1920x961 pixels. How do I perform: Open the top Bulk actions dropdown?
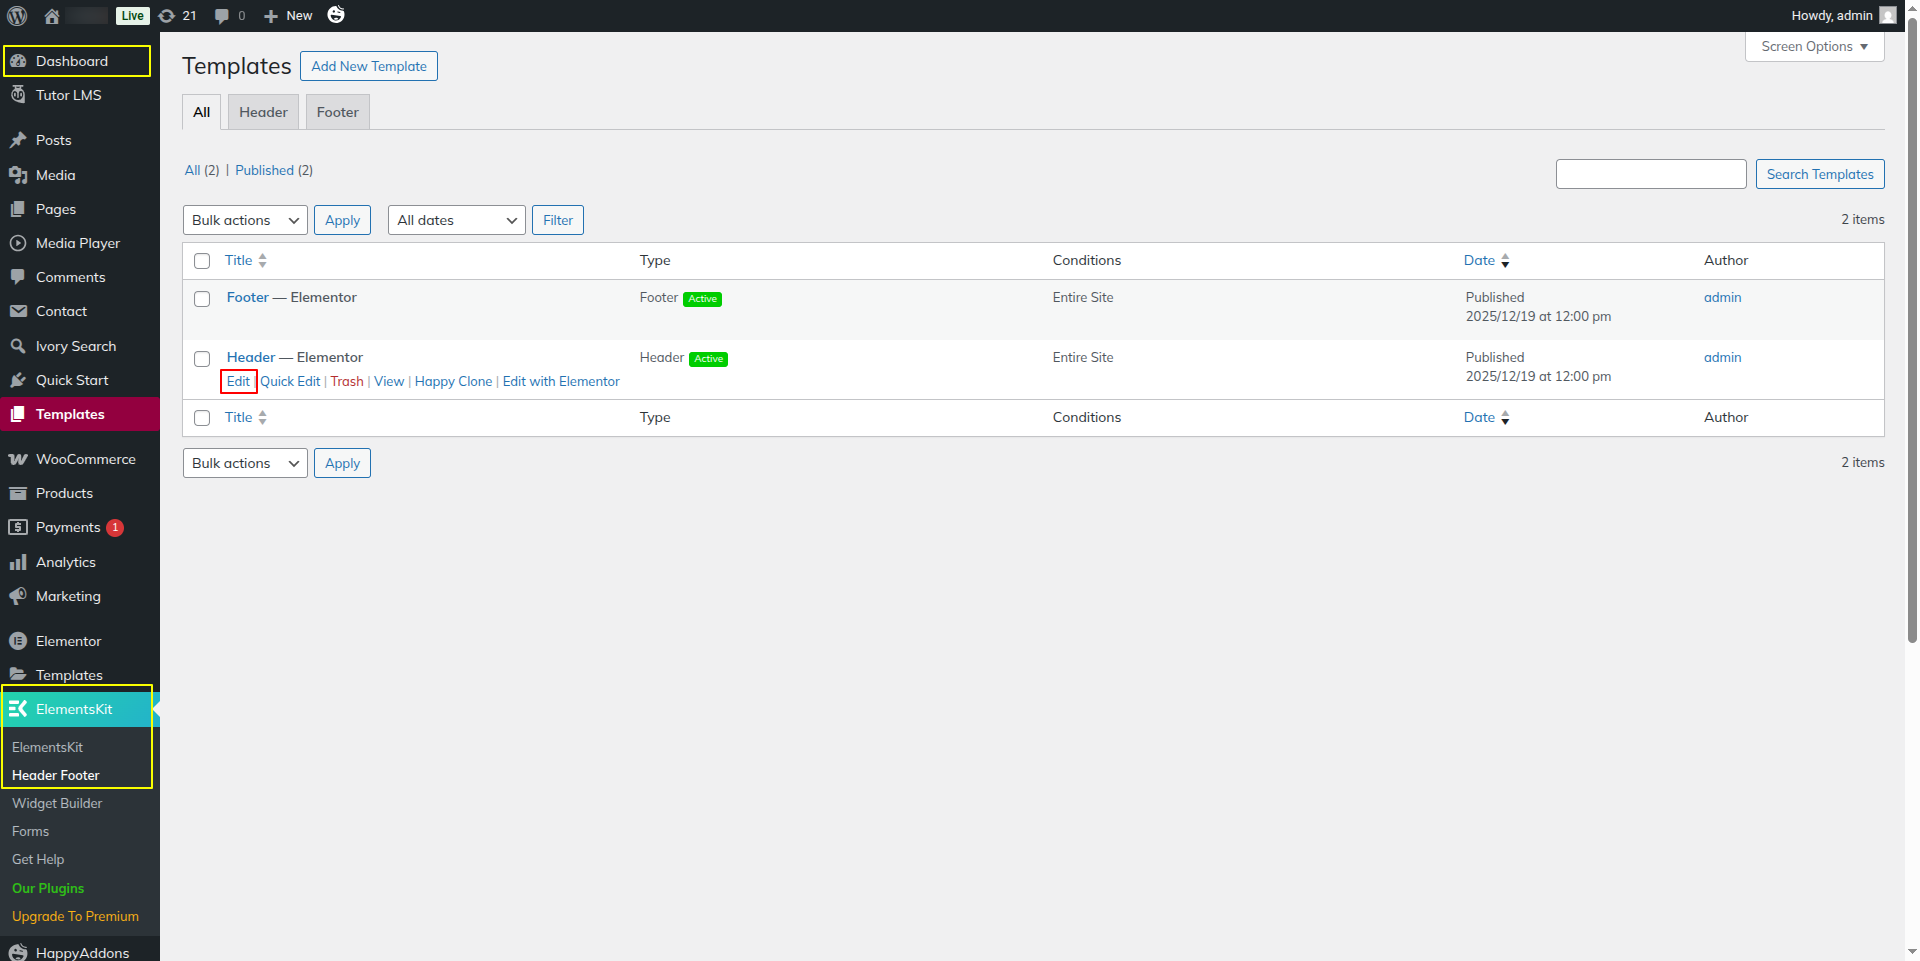tap(245, 220)
